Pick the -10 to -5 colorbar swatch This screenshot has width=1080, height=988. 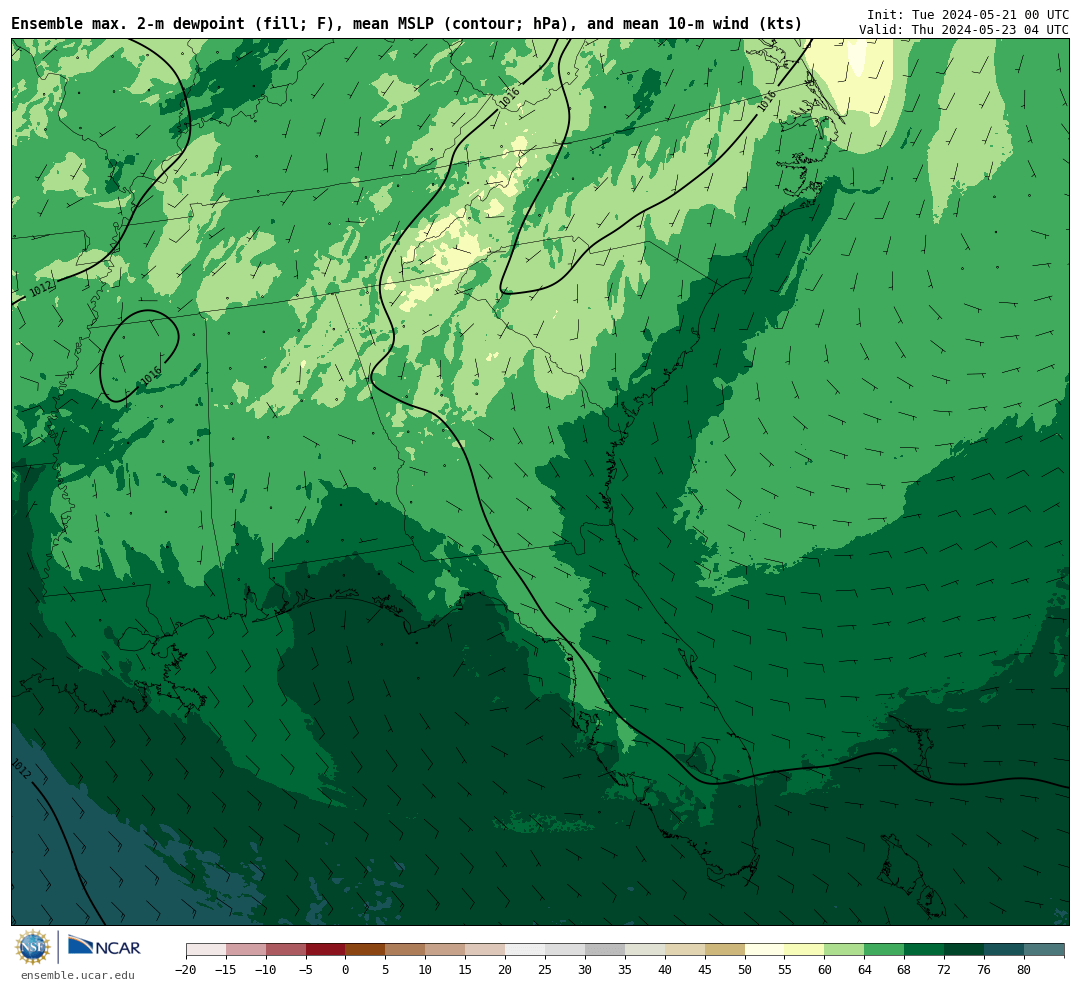(x=286, y=950)
